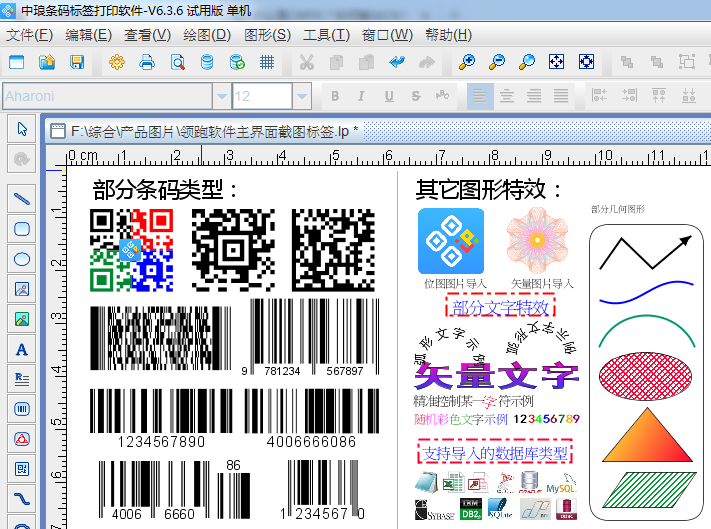
Task: Click the Save floppy disk icon
Action: pos(77,62)
